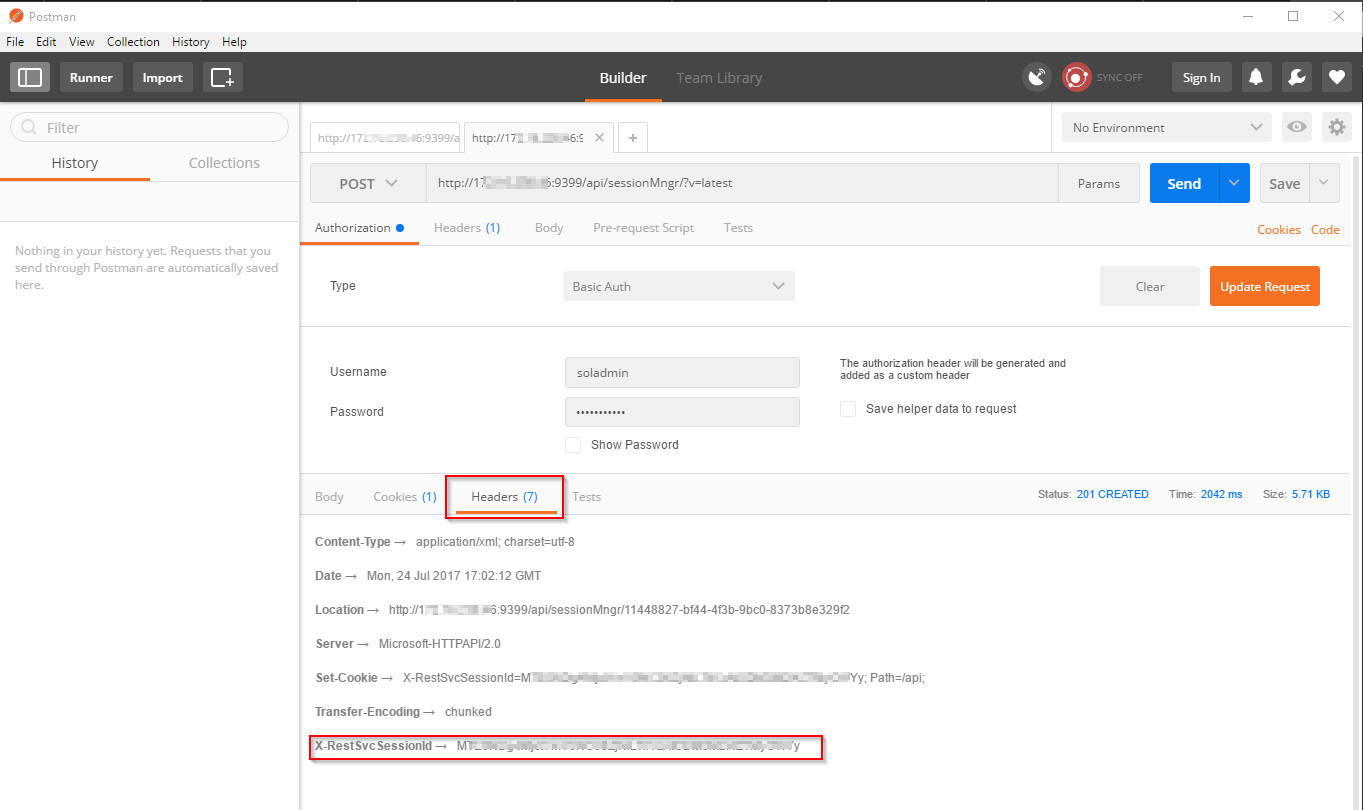Screen dimensions: 1363x810
Task: Open the Cookies link
Action: click(1279, 229)
